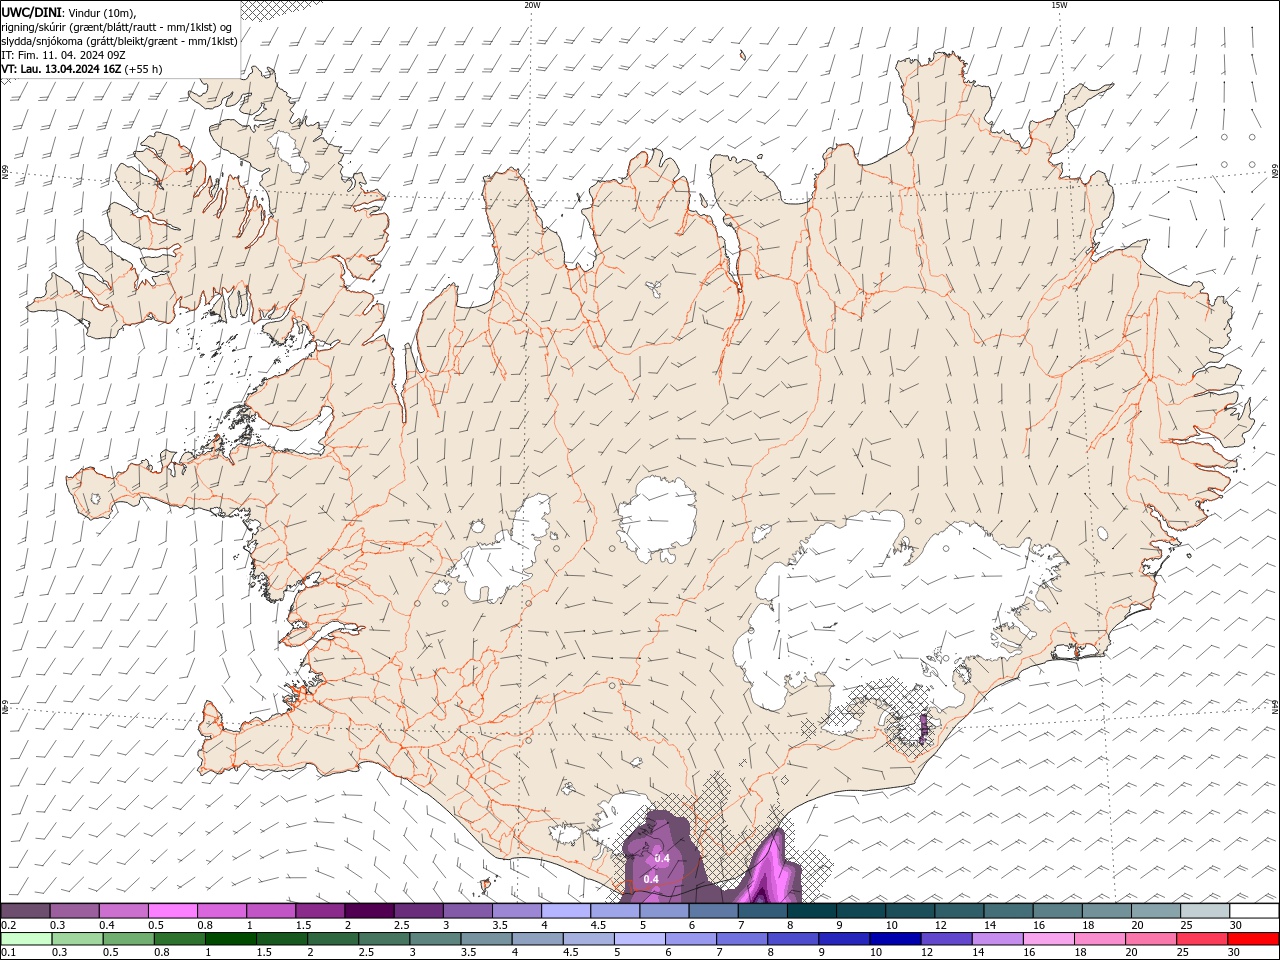Click the navy blue 10 swatch, bottom legend row
Viewport: 1280px width, 960px height.
pos(894,939)
